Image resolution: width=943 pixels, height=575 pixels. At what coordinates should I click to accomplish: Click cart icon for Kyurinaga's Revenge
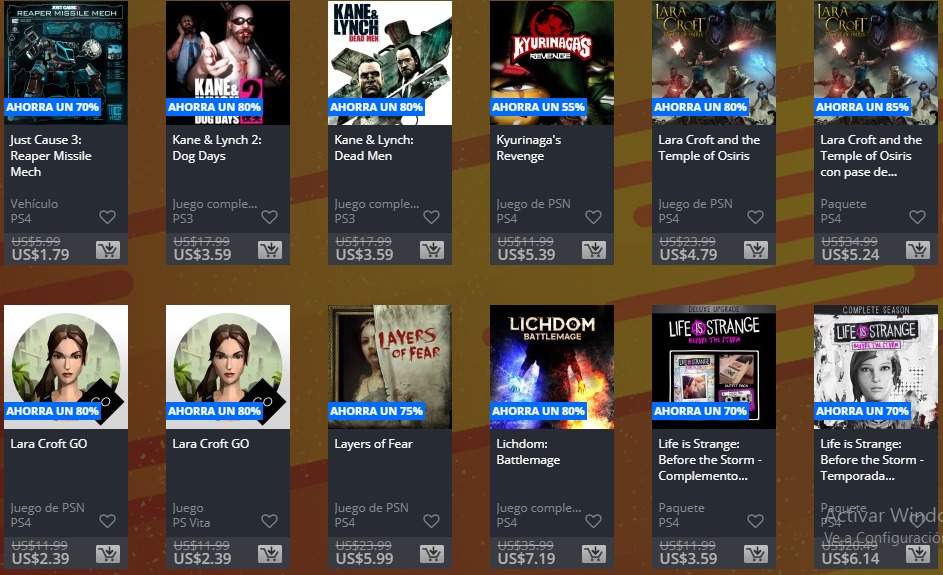pos(594,250)
